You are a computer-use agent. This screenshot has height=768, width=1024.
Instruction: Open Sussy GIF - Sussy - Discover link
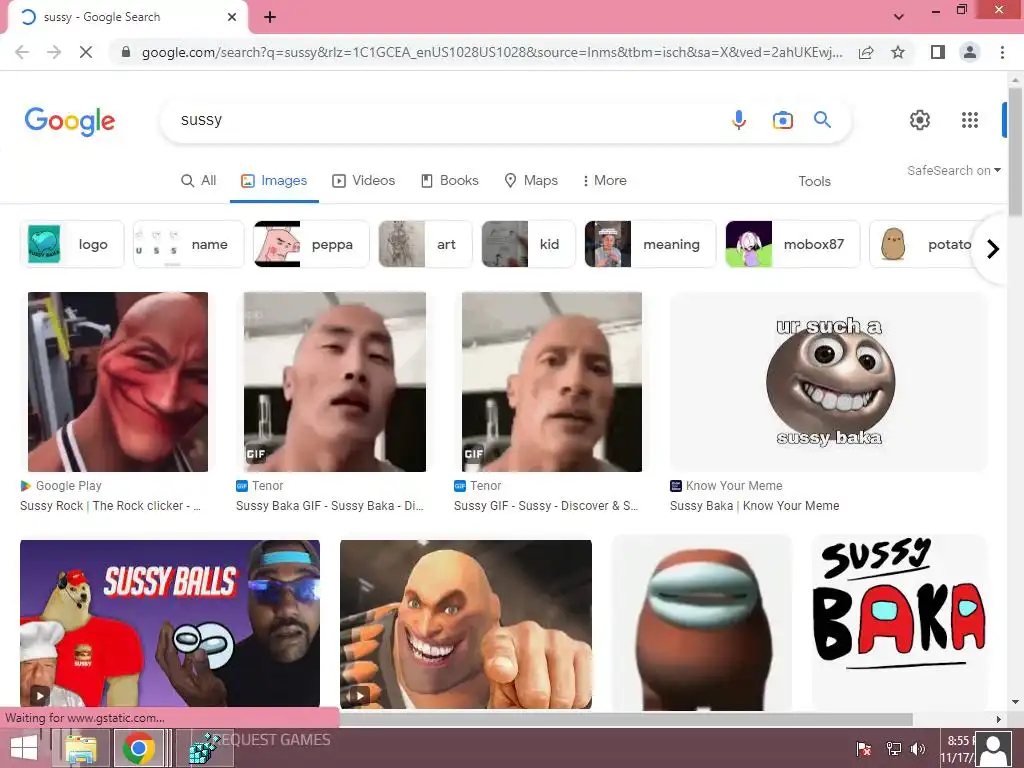pyautogui.click(x=546, y=506)
